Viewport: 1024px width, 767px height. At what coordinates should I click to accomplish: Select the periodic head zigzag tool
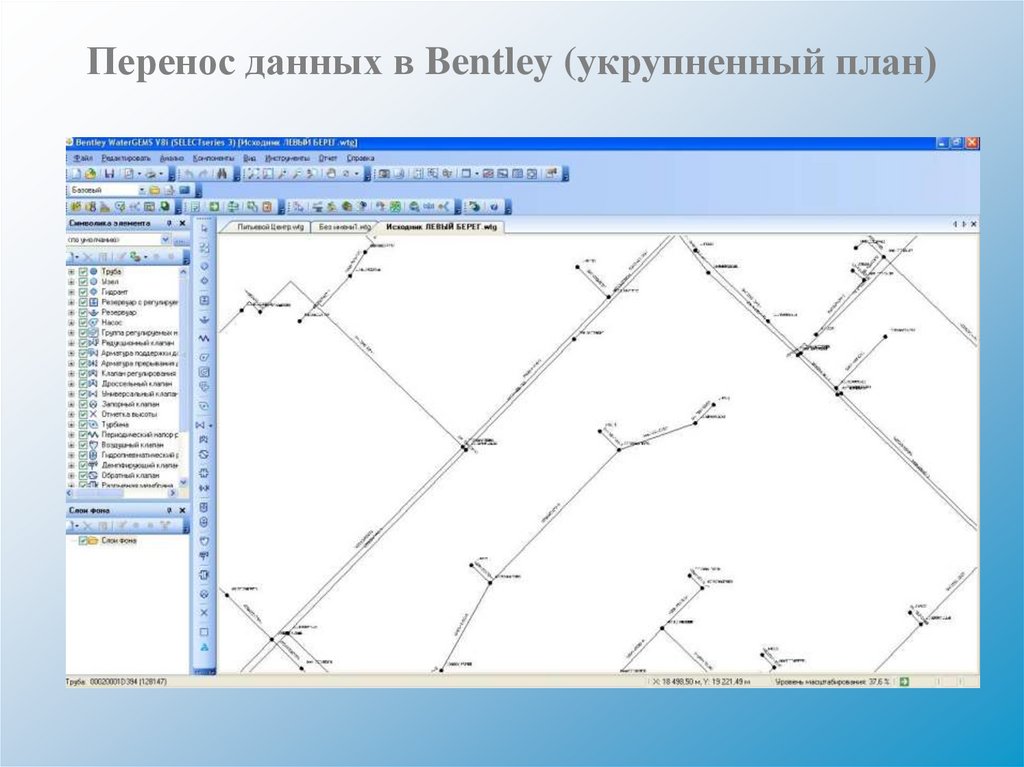[x=204, y=338]
